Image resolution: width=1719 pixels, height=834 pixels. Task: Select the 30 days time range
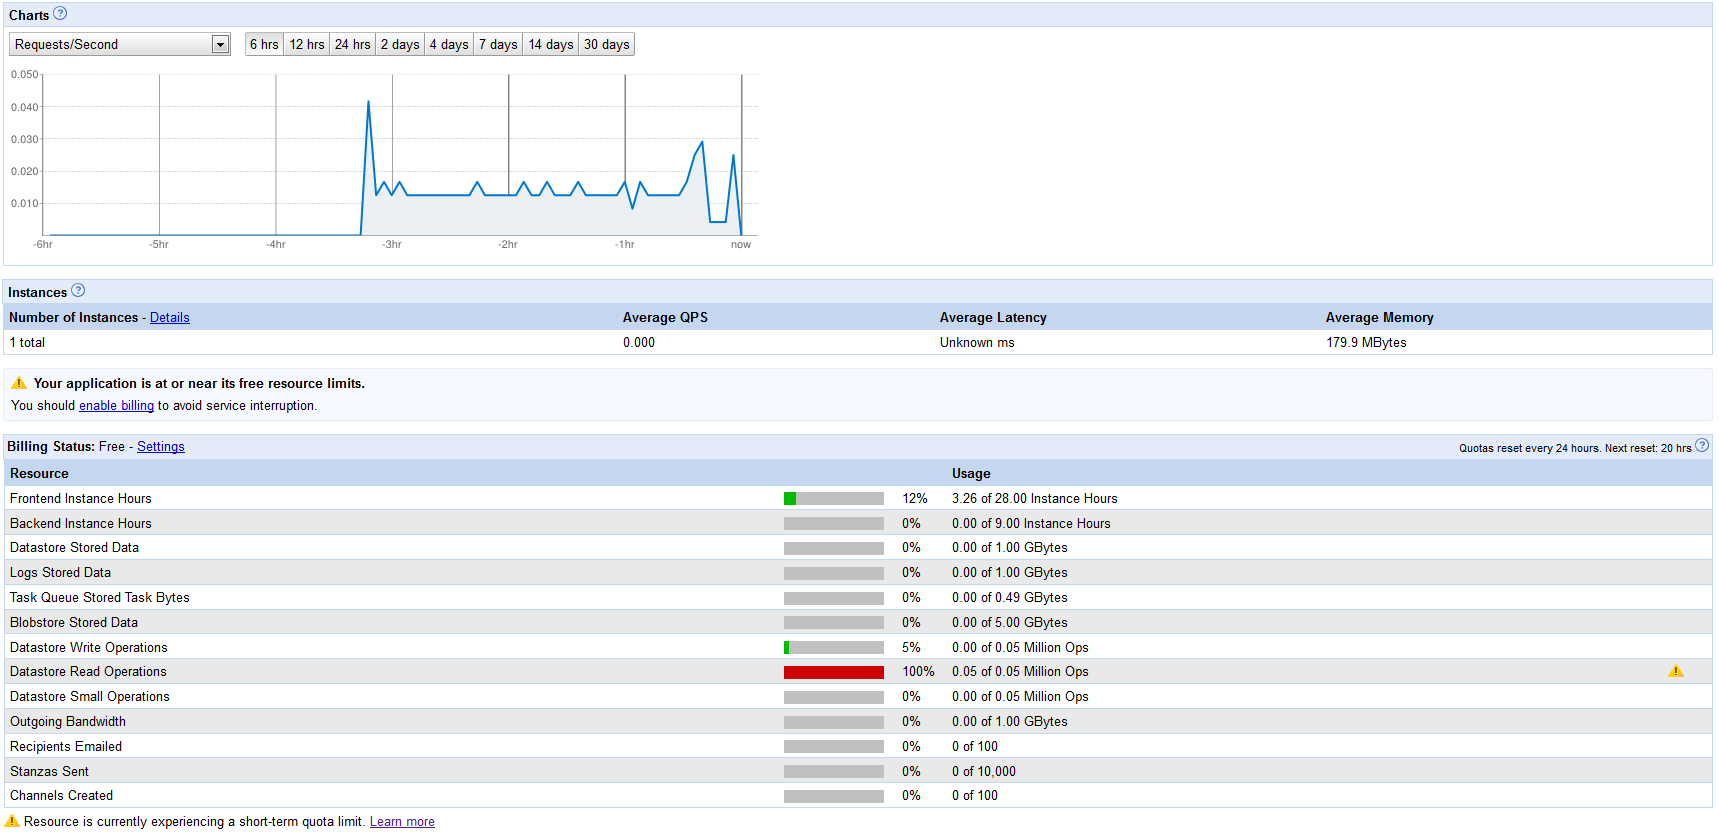[x=607, y=44]
